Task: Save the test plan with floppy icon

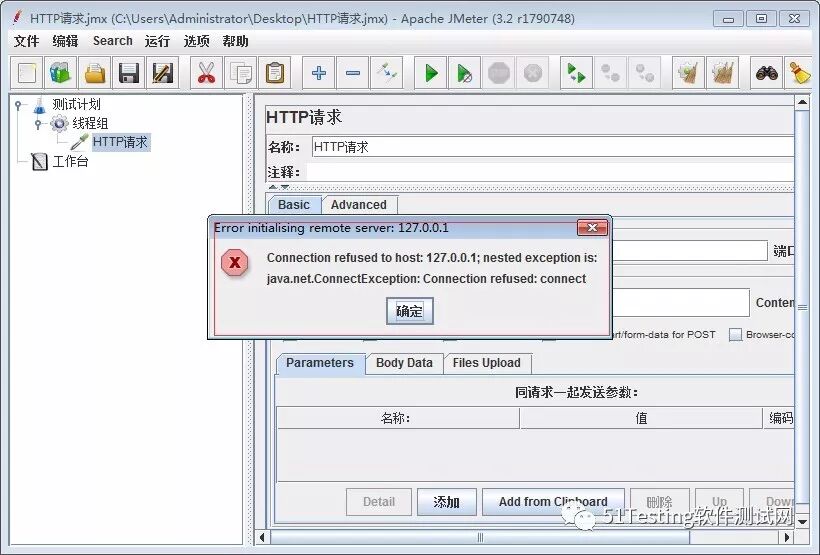Action: pyautogui.click(x=129, y=73)
